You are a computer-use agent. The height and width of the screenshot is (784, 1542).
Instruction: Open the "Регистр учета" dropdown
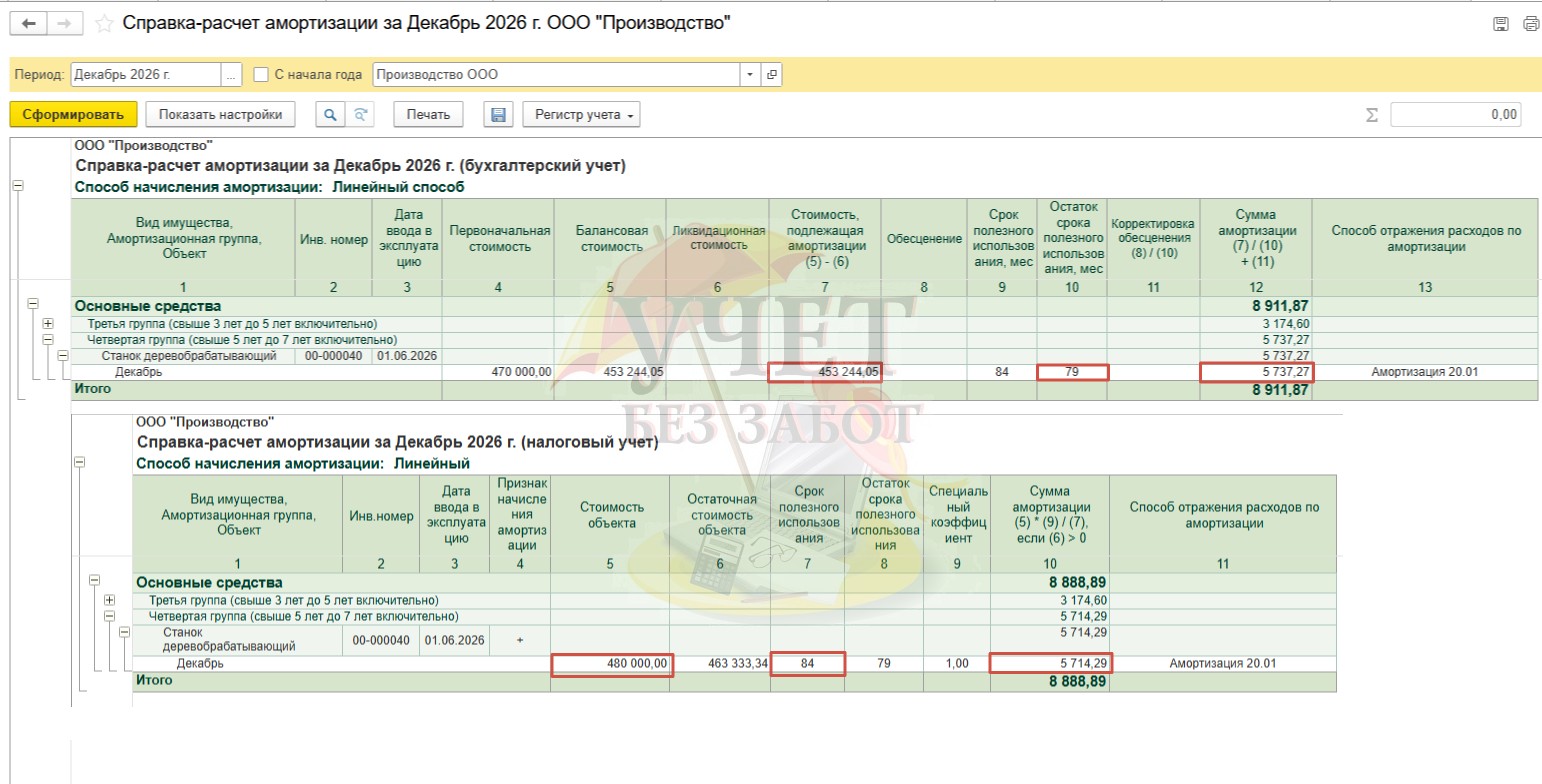coord(581,115)
